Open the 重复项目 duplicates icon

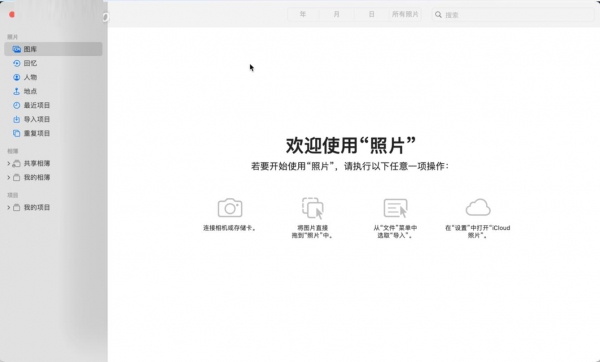16,134
